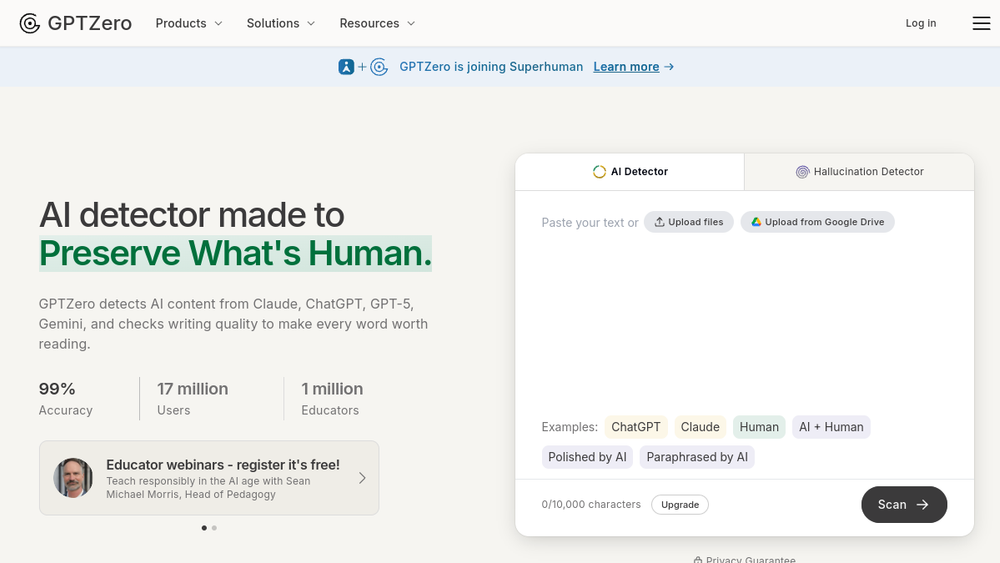Click the '1 million' educators statistic

pos(332,389)
